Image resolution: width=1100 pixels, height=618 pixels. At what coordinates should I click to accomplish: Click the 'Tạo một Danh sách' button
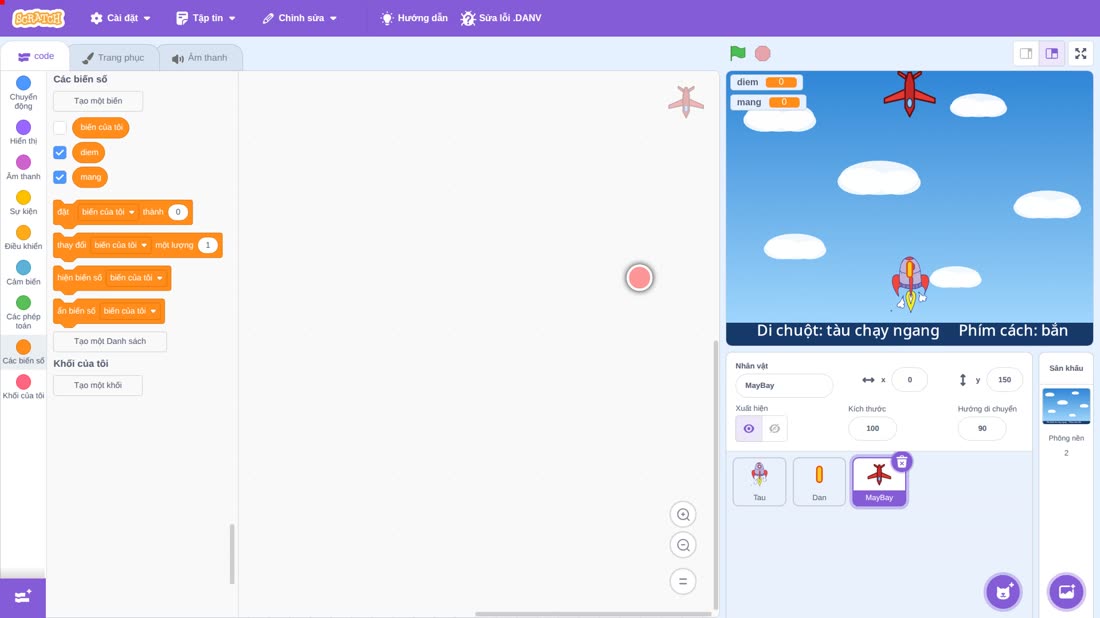point(110,341)
